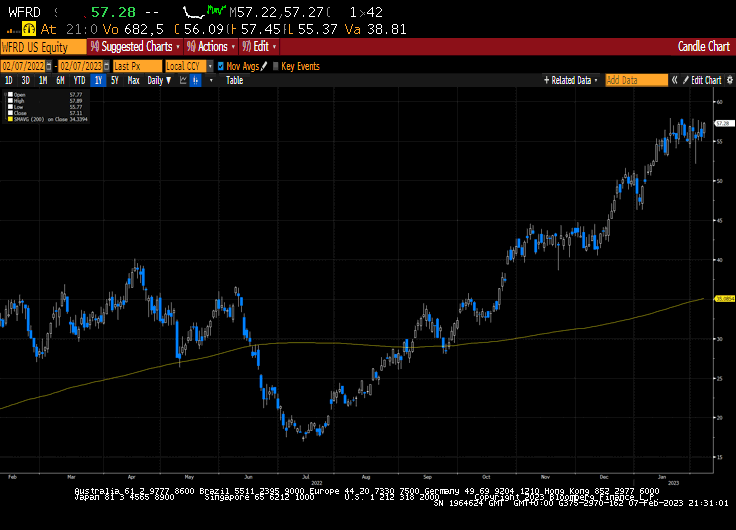Click the start date field 02/07/2022
The width and height of the screenshot is (736, 530).
(x=23, y=66)
